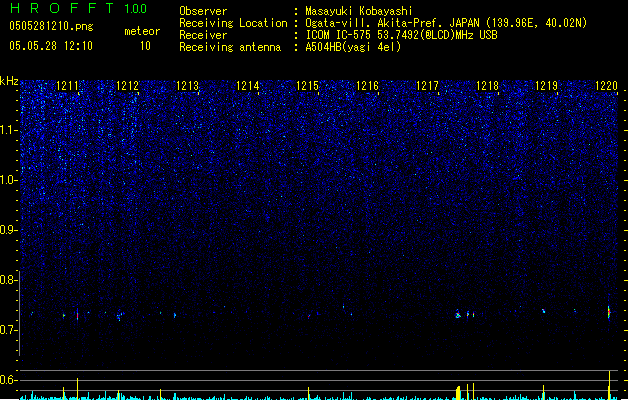The height and width of the screenshot is (400, 629).
Task: Click the 1212 time marker
Action: tap(127, 86)
